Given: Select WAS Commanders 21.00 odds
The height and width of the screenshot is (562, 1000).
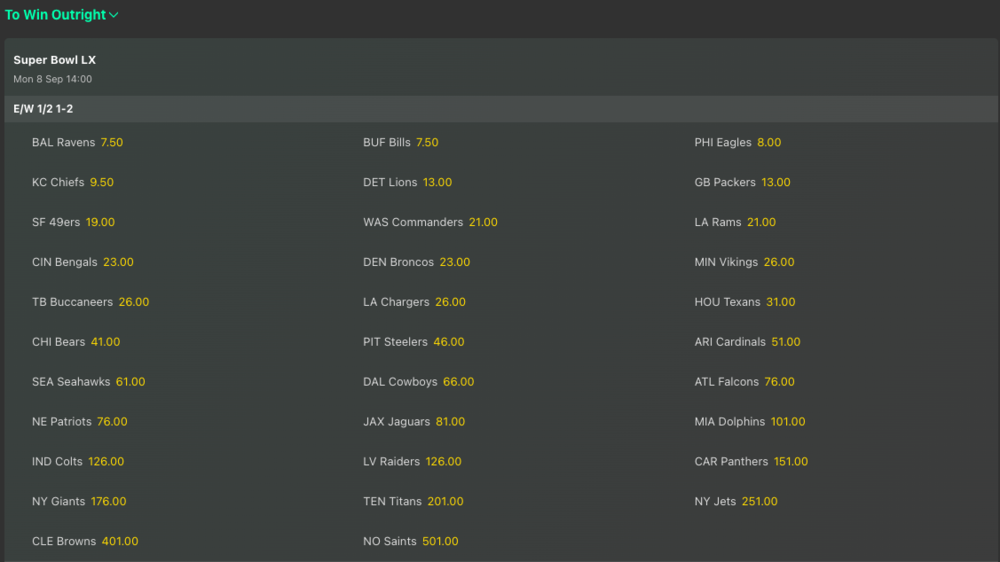Looking at the screenshot, I should (x=430, y=222).
